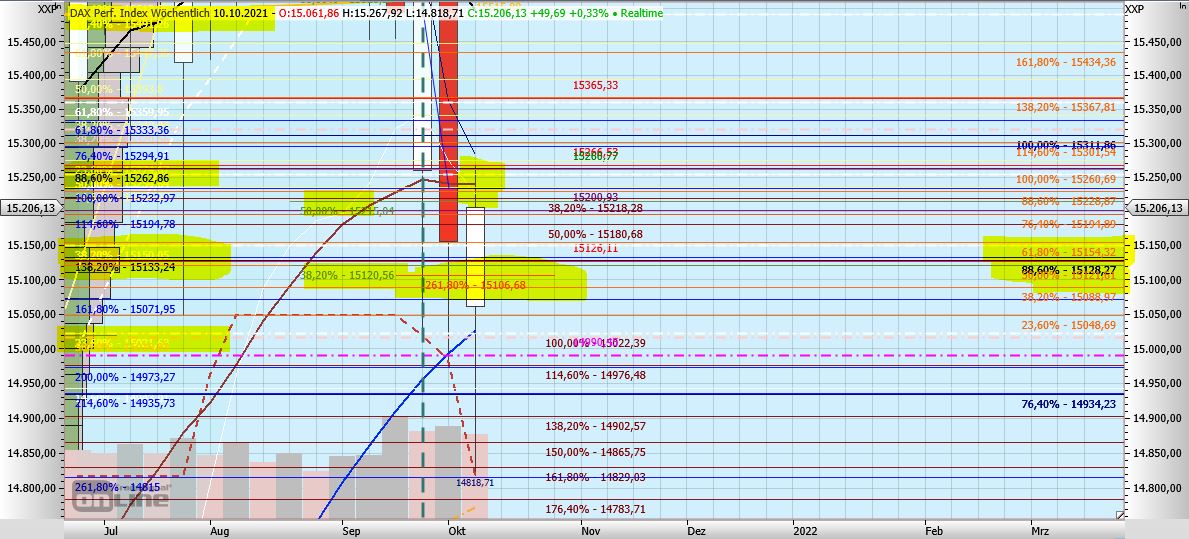
Task: Select the blue 214,60% - 14935,73 label
Action: pyautogui.click(x=125, y=403)
